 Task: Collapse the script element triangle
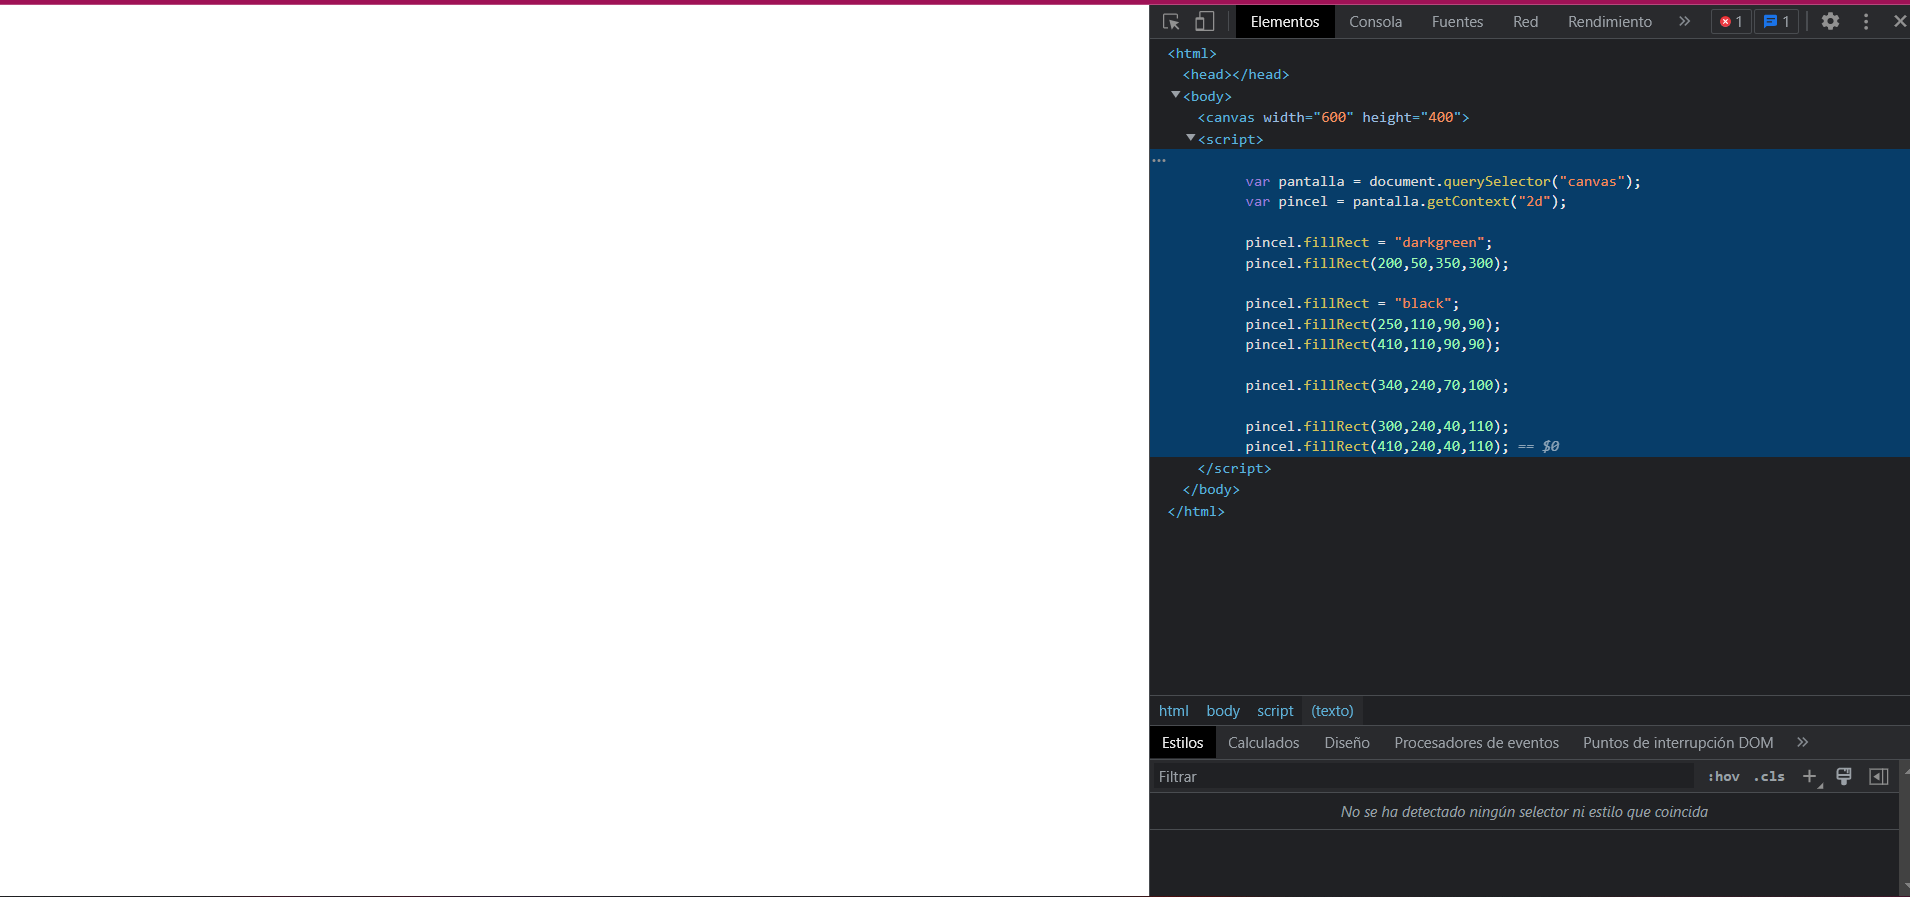(1191, 138)
